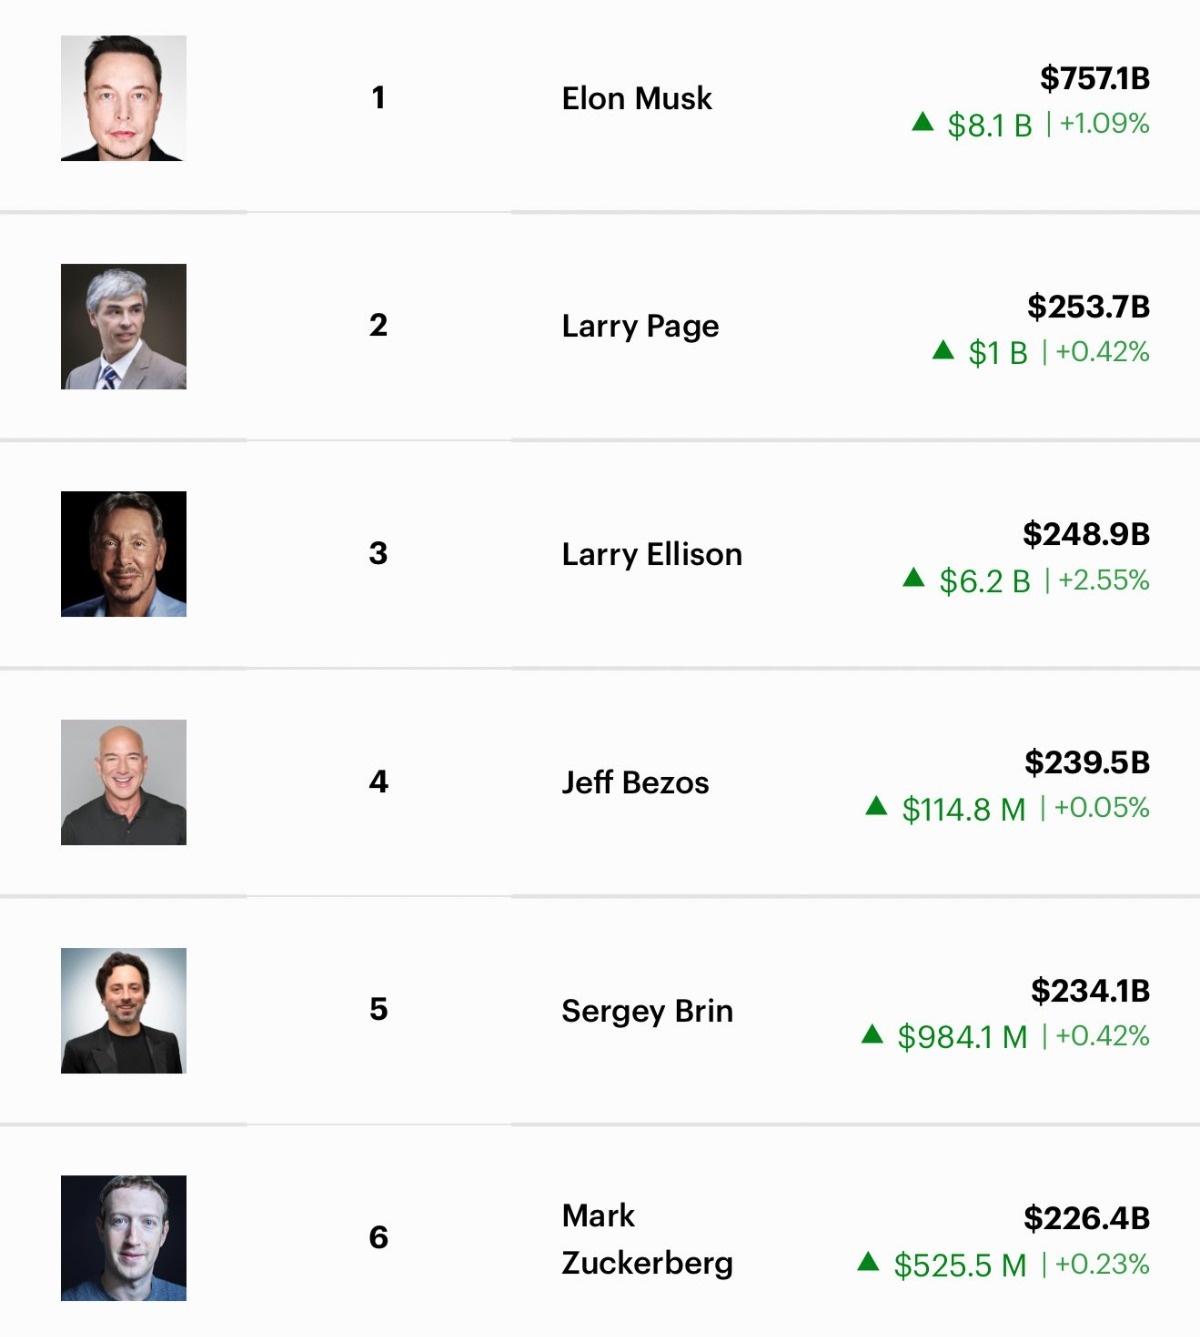This screenshot has height=1337, width=1200.
Task: Open the thumbnail in the Sergey Brin row
Action: [124, 1010]
